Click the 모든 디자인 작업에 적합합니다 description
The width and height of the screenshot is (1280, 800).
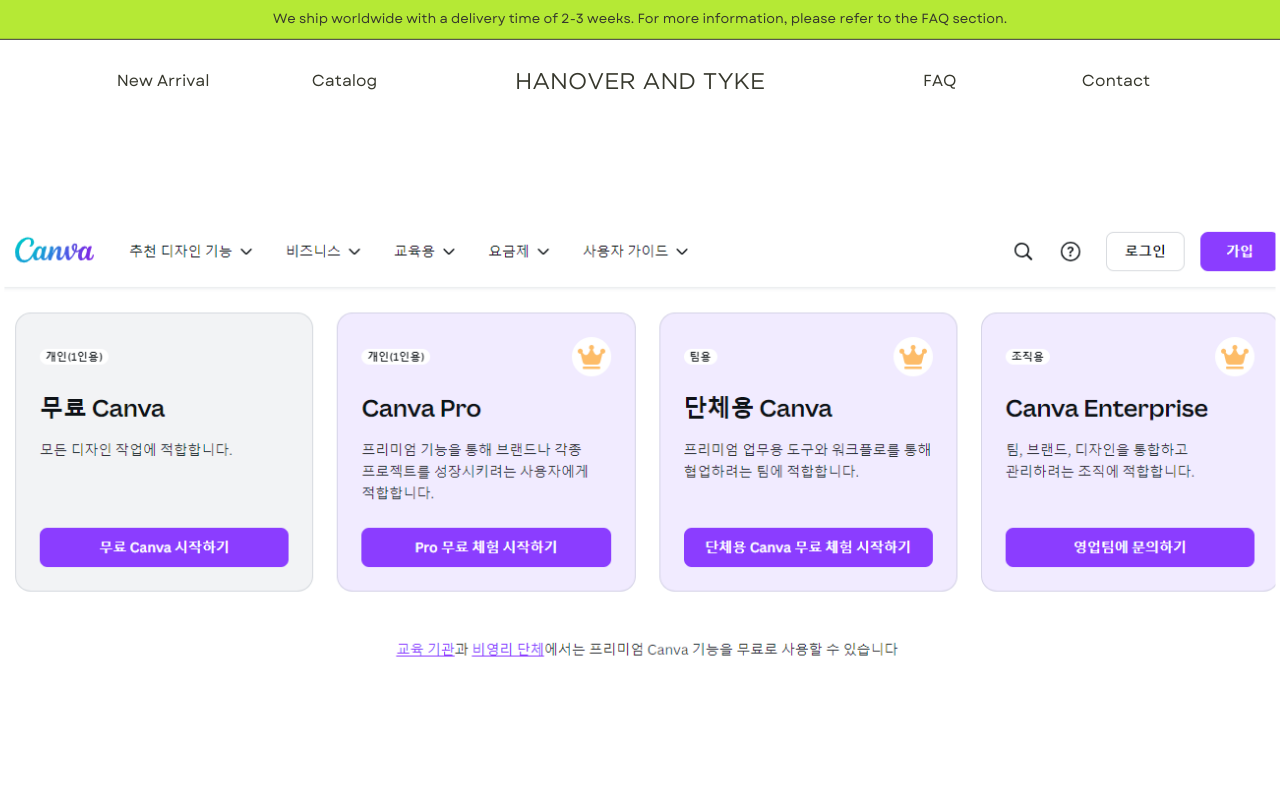click(136, 450)
